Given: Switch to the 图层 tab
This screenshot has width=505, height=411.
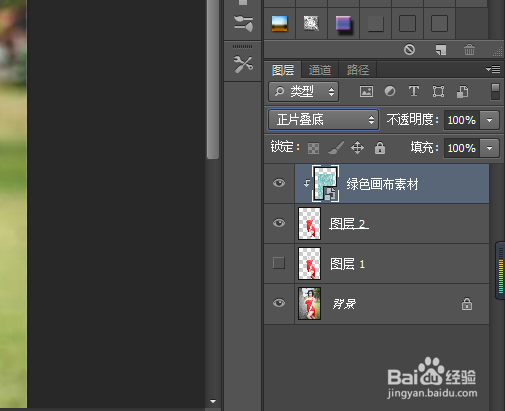Looking at the screenshot, I should point(283,70).
